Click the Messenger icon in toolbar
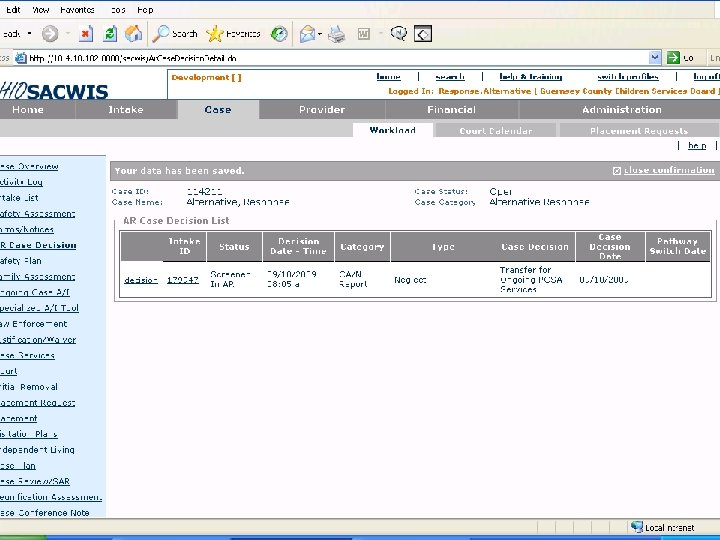 coord(398,34)
